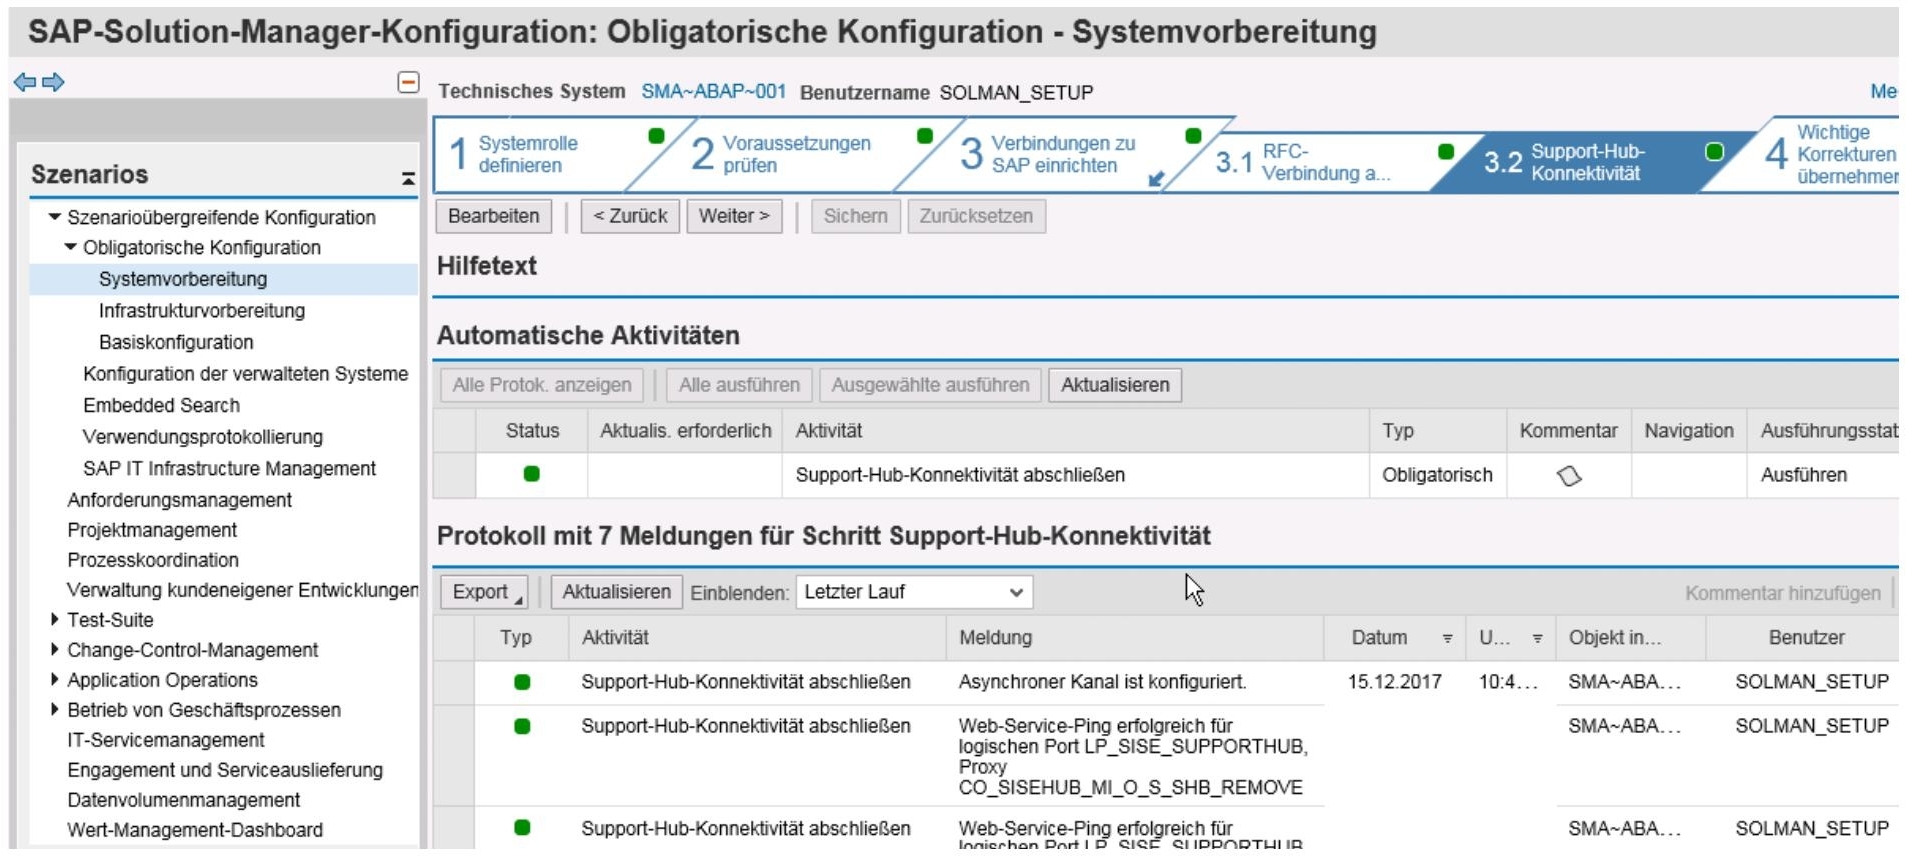Proceed with the 'Weiter >' button
This screenshot has height=856, width=1913.
pyautogui.click(x=734, y=216)
